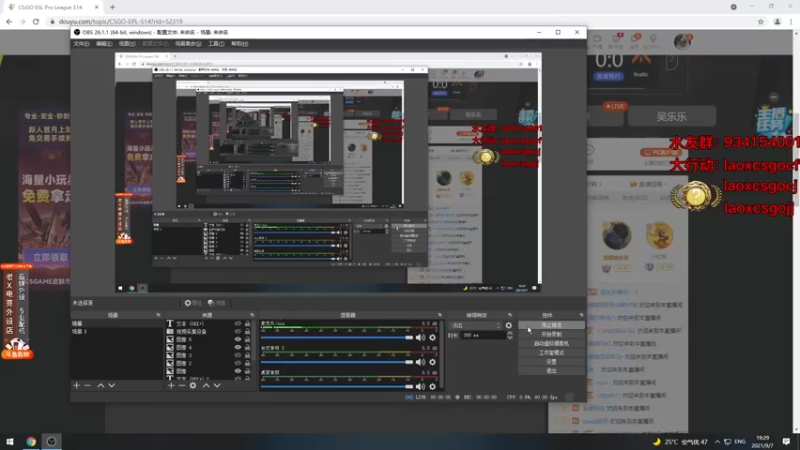Toggle lock on video capture device source
The width and height of the screenshot is (800, 450).
pyautogui.click(x=247, y=332)
